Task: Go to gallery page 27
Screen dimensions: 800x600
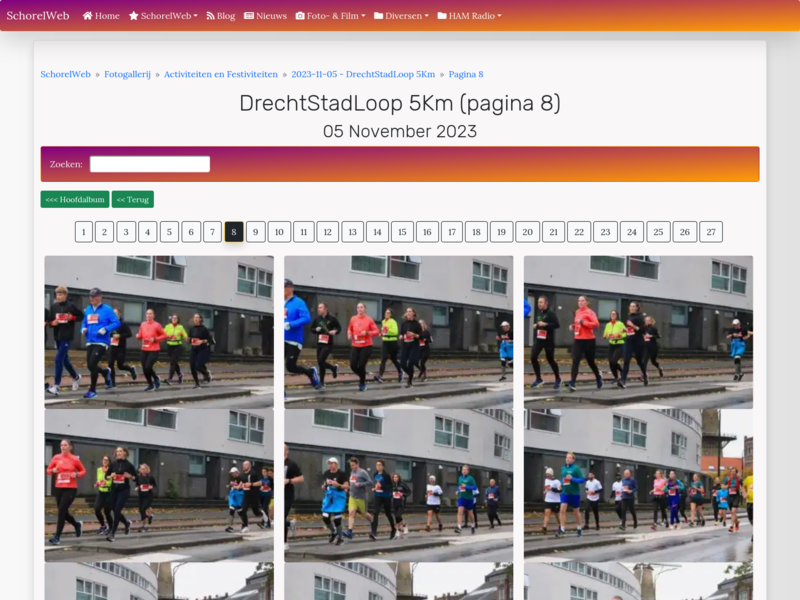Action: pos(711,232)
